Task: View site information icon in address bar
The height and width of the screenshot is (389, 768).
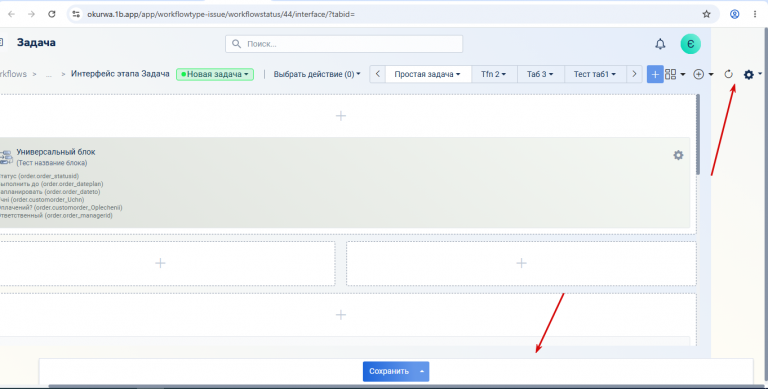Action: click(75, 14)
